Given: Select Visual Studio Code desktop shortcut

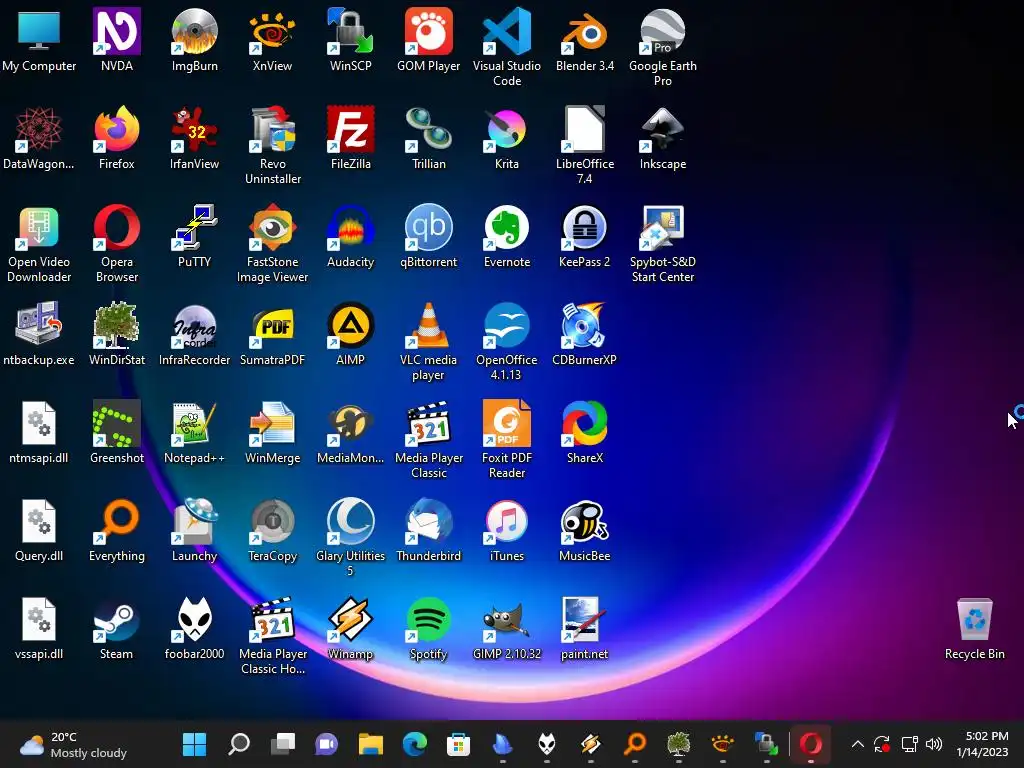Looking at the screenshot, I should point(507,31).
